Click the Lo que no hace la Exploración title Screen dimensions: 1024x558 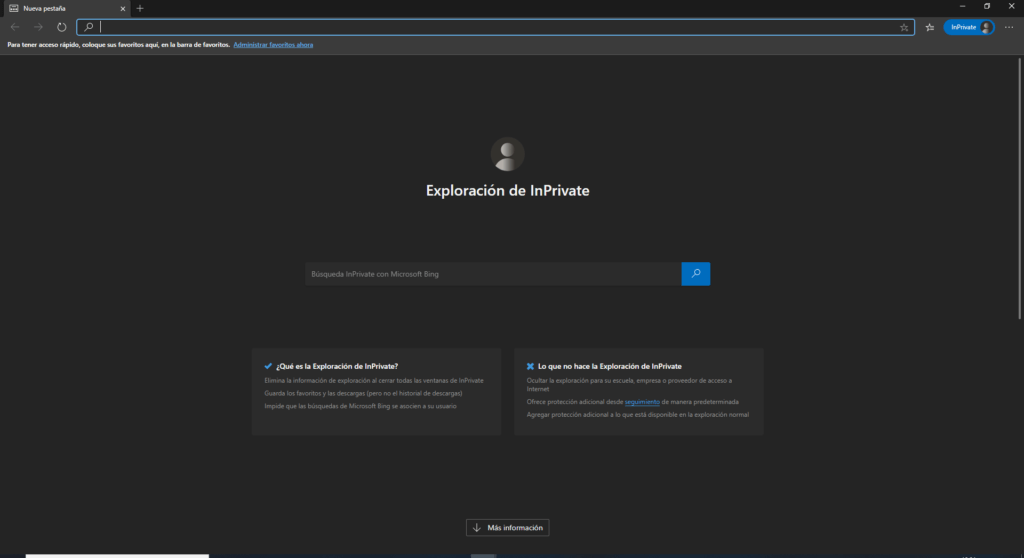coord(609,367)
